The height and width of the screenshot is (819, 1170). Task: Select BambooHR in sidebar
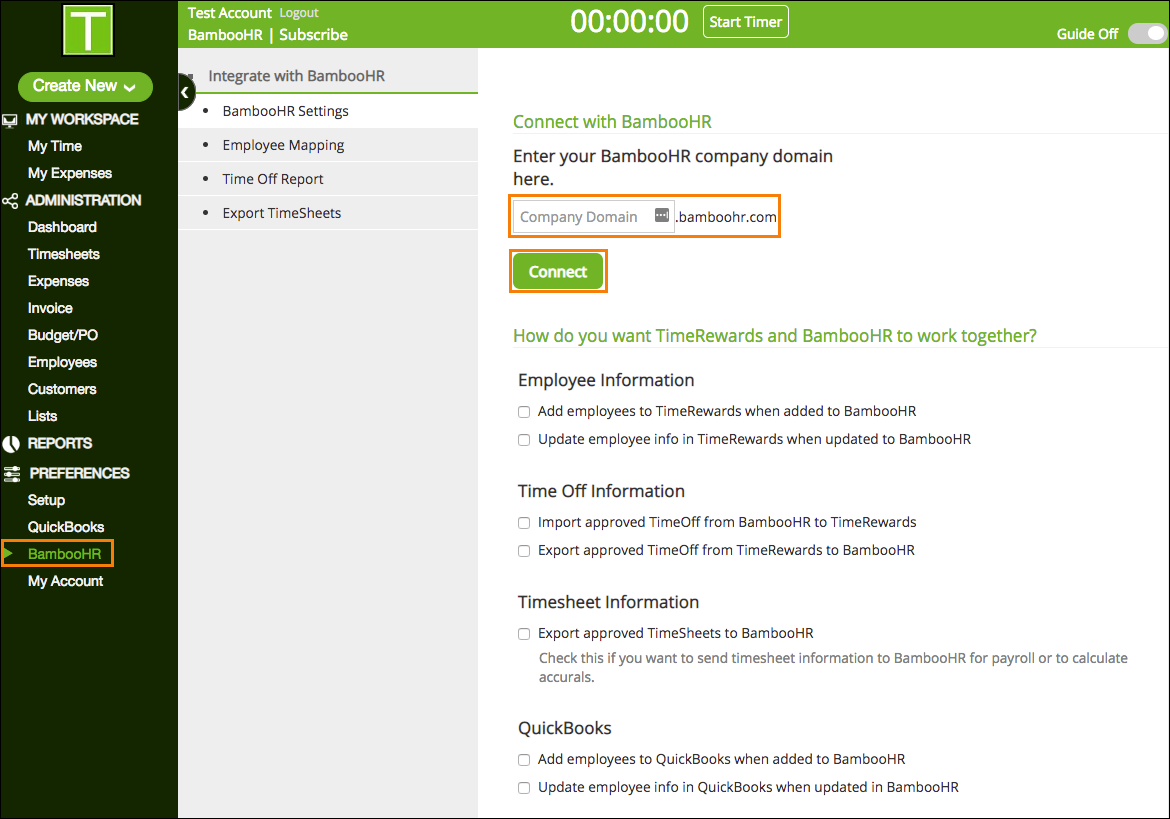[64, 554]
